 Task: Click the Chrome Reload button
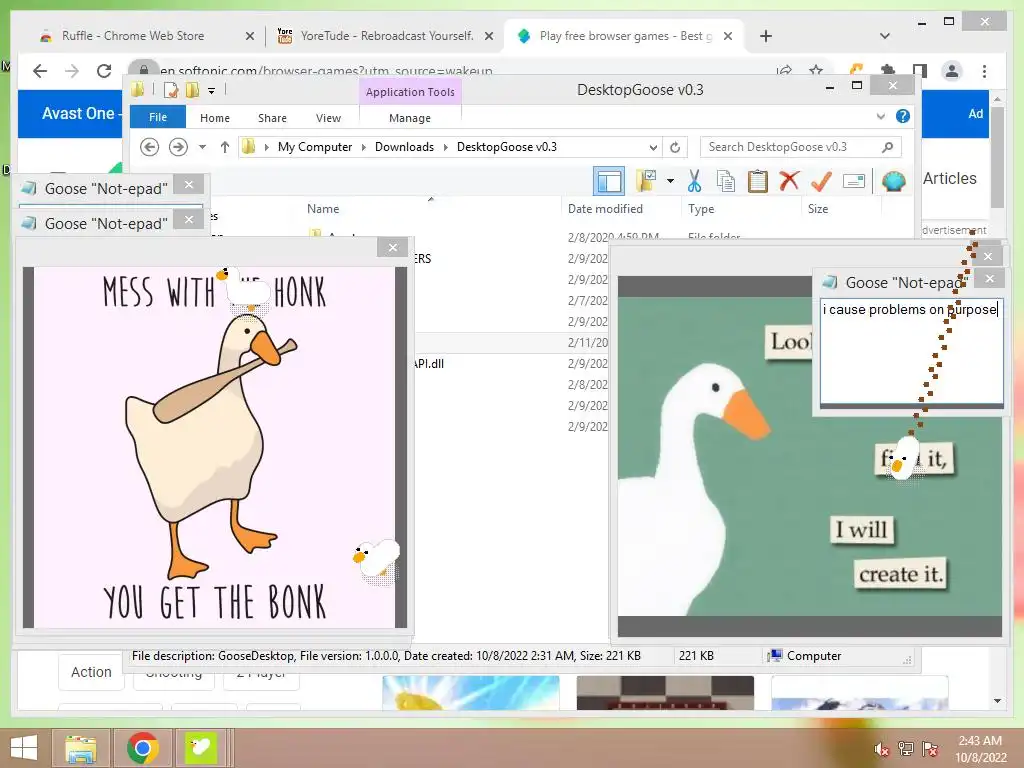[104, 71]
